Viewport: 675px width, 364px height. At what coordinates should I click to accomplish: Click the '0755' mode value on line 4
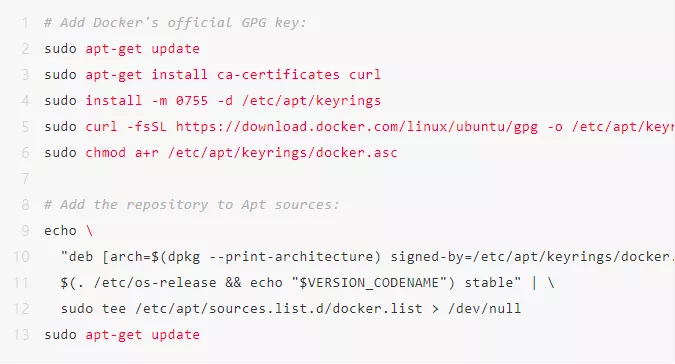[192, 101]
